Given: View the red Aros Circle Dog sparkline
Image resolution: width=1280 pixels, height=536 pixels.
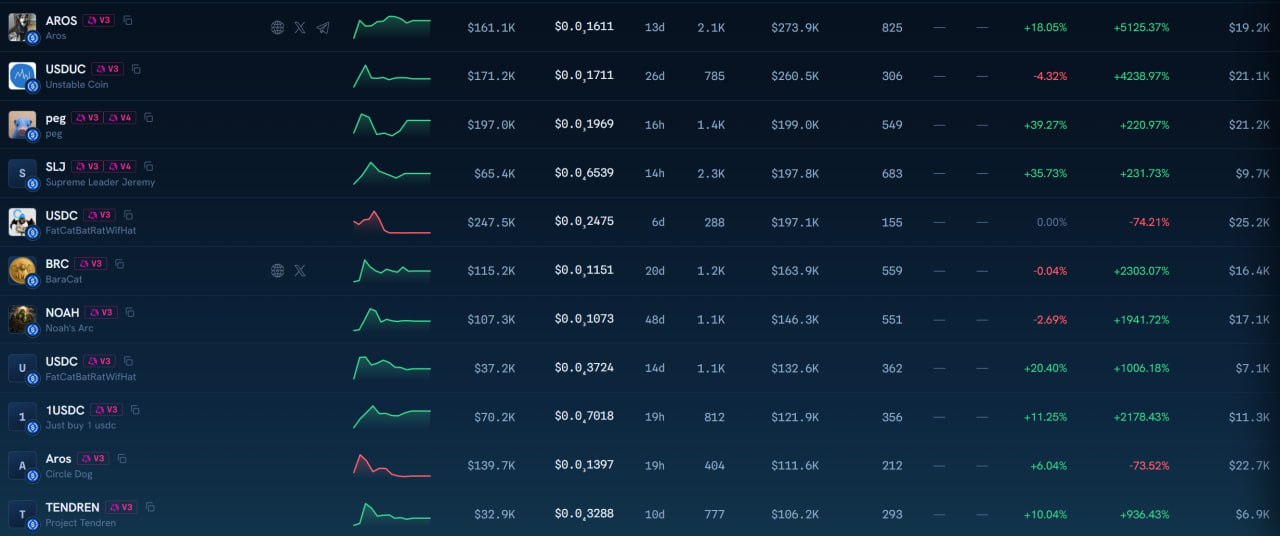Looking at the screenshot, I should (392, 466).
